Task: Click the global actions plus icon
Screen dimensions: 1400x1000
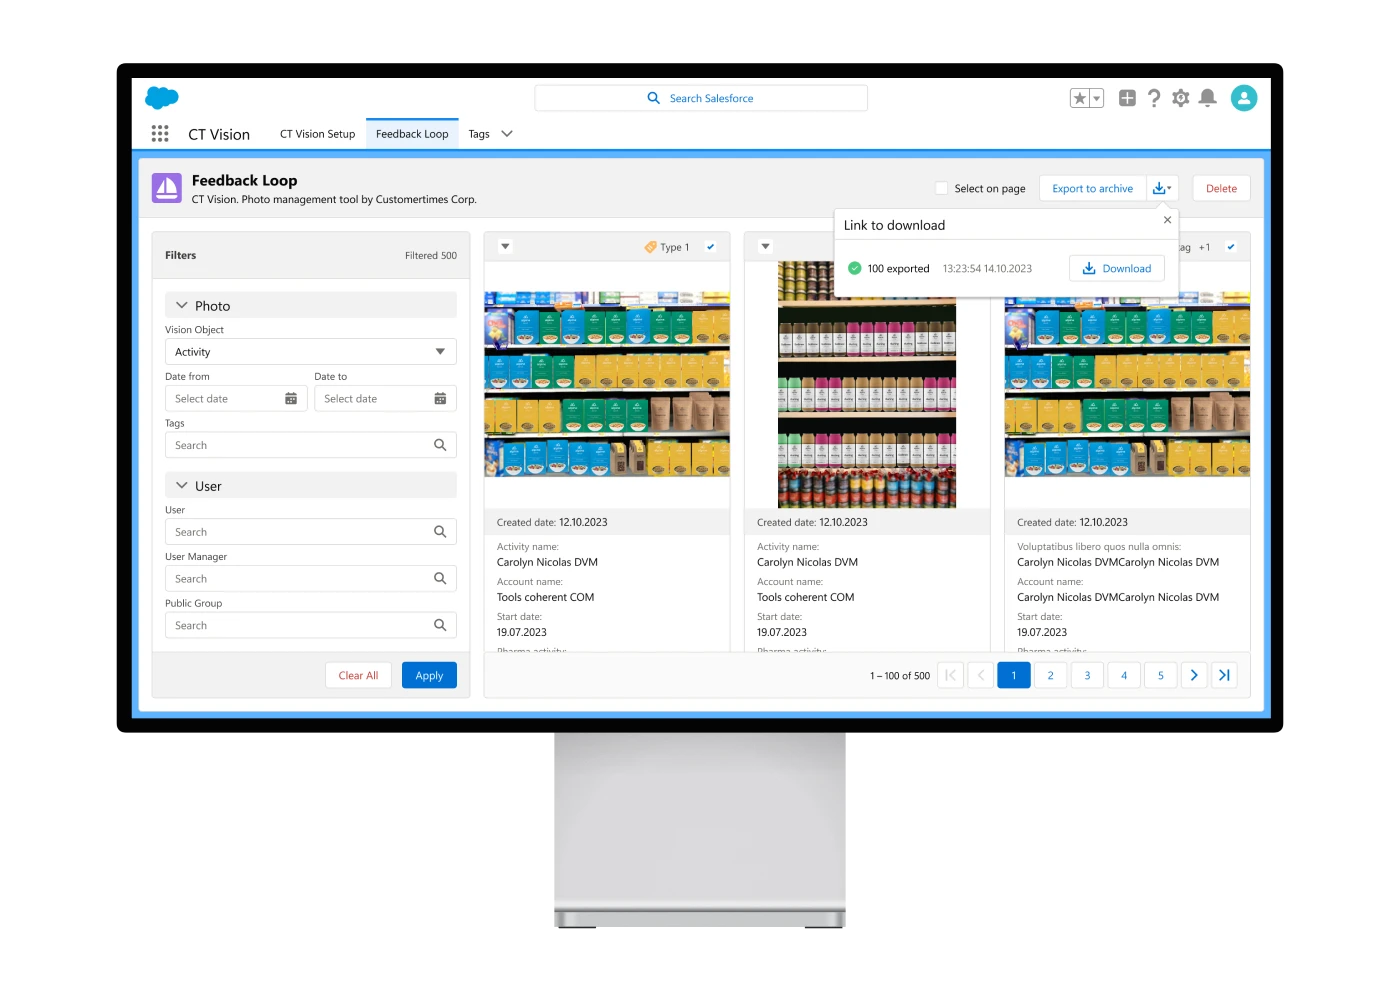Action: pos(1127,98)
